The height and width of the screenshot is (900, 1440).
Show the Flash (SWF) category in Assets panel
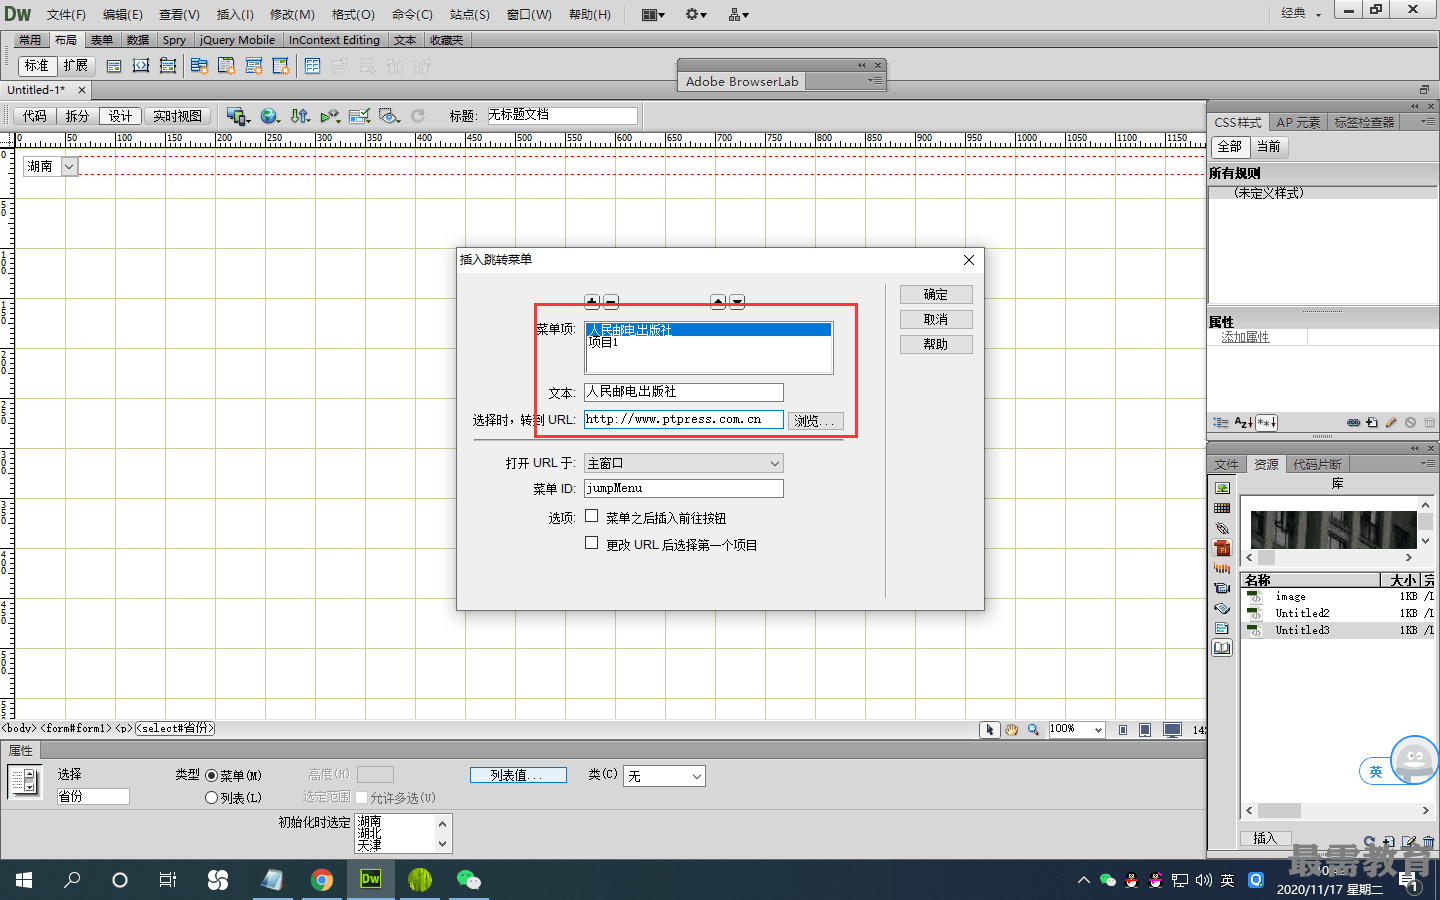(1222, 548)
